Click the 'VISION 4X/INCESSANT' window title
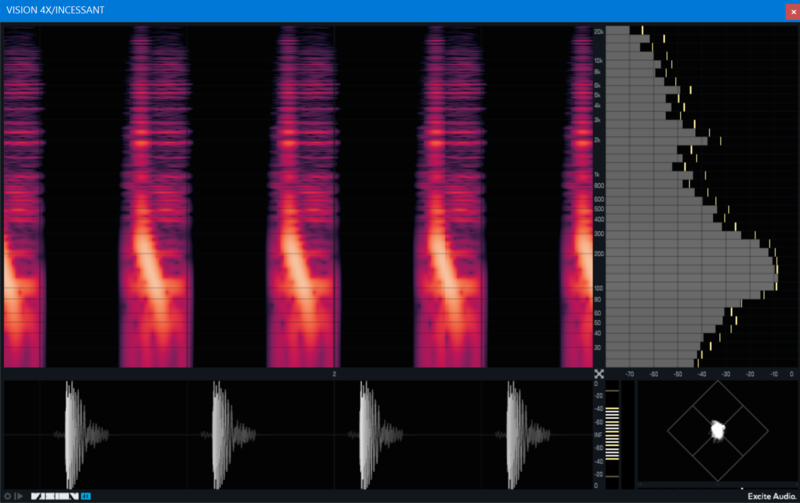Viewport: 800px width, 503px height. click(55, 10)
